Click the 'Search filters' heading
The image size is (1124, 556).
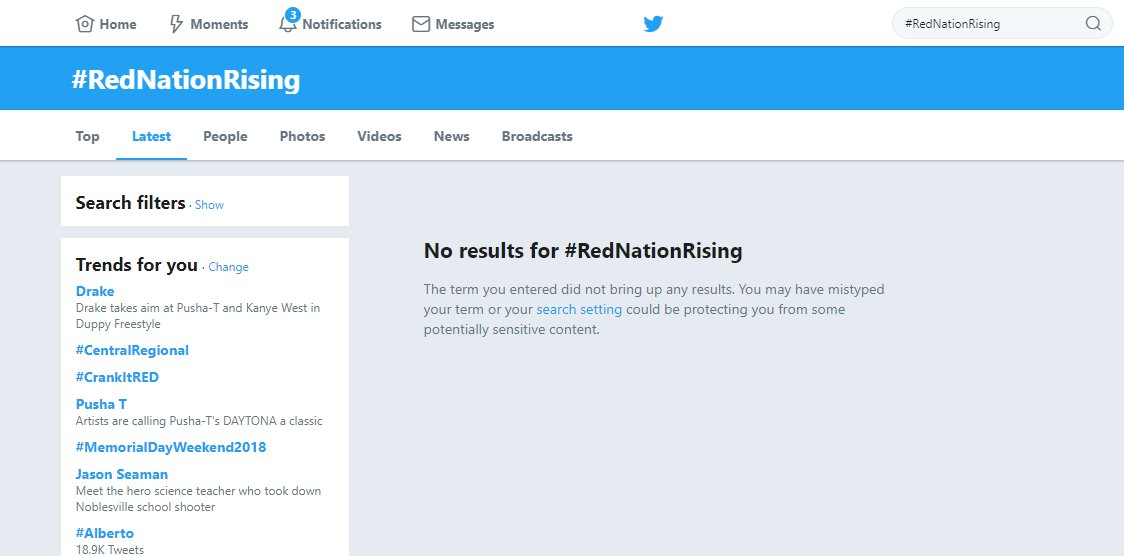[130, 203]
